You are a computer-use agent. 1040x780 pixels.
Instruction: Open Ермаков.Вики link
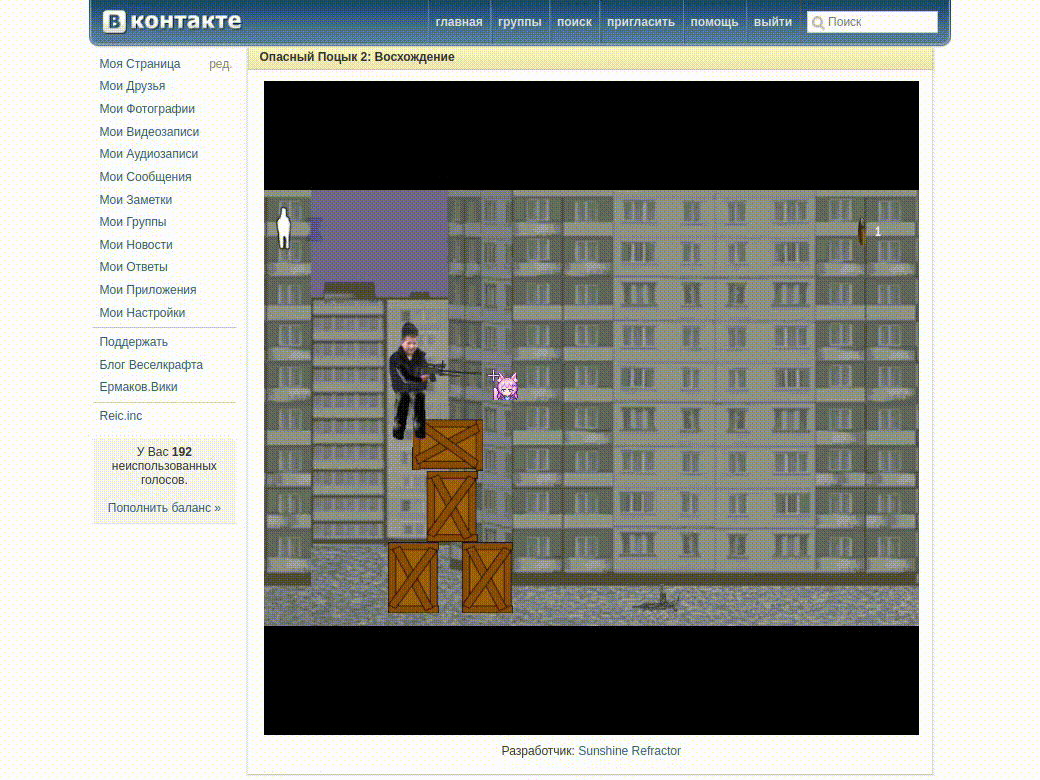coord(138,387)
